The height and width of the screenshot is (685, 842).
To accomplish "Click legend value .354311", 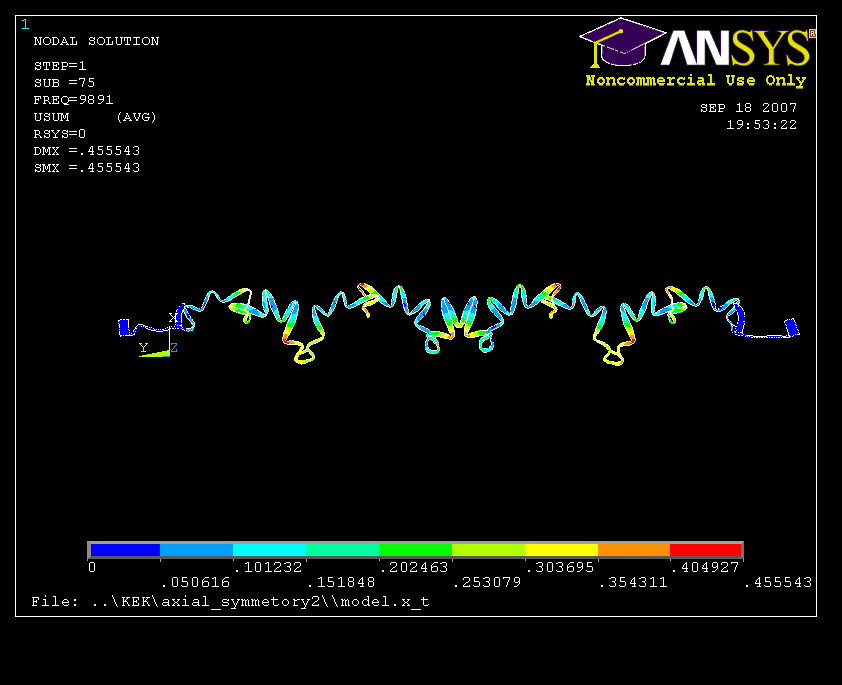I will point(633,582).
